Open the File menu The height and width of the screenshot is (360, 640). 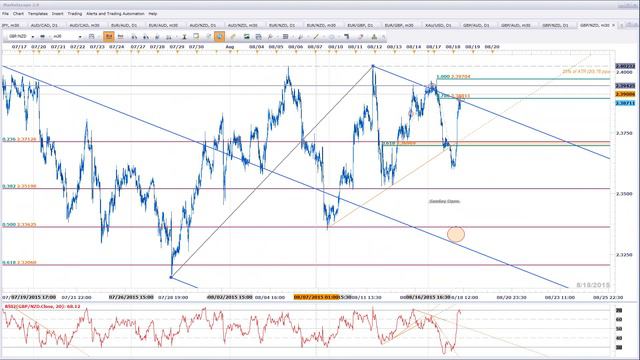click(5, 13)
